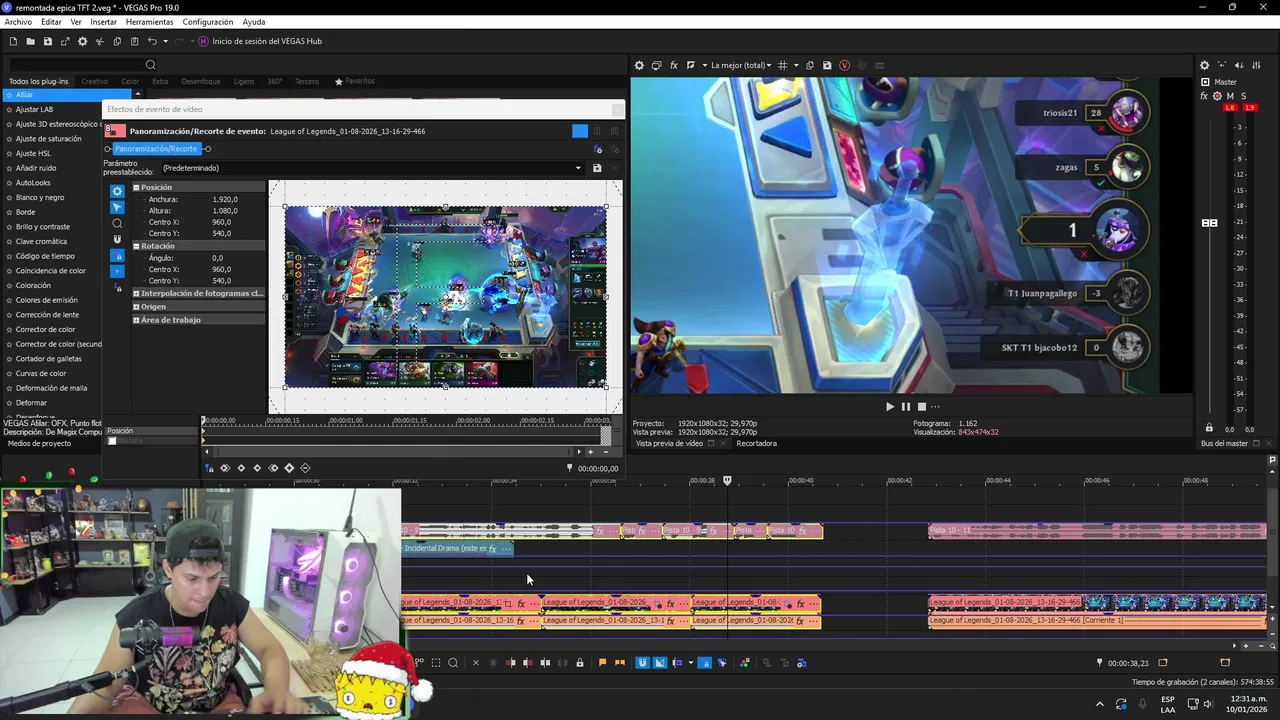
Task: Click the New project icon in toolbar
Action: coord(13,41)
